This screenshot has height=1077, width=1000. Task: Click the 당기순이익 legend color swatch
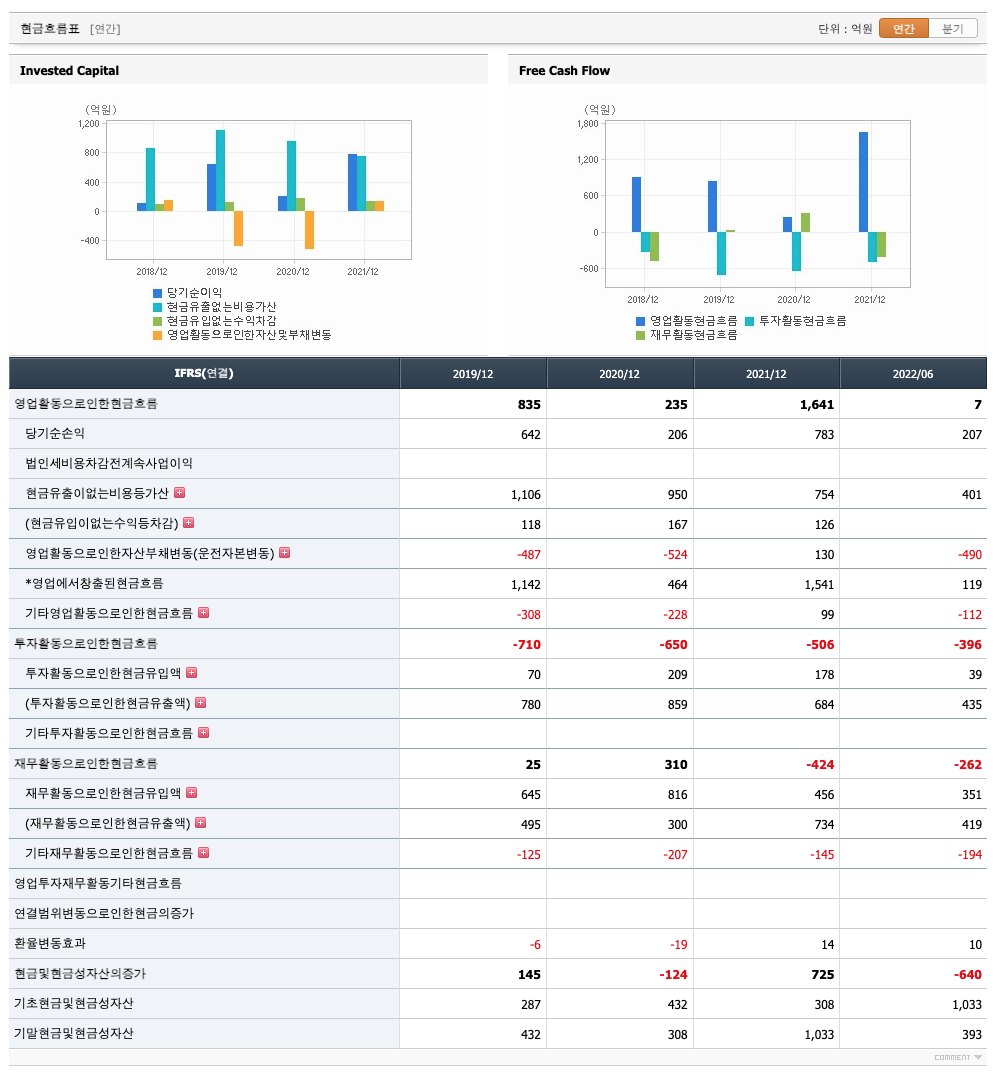157,293
